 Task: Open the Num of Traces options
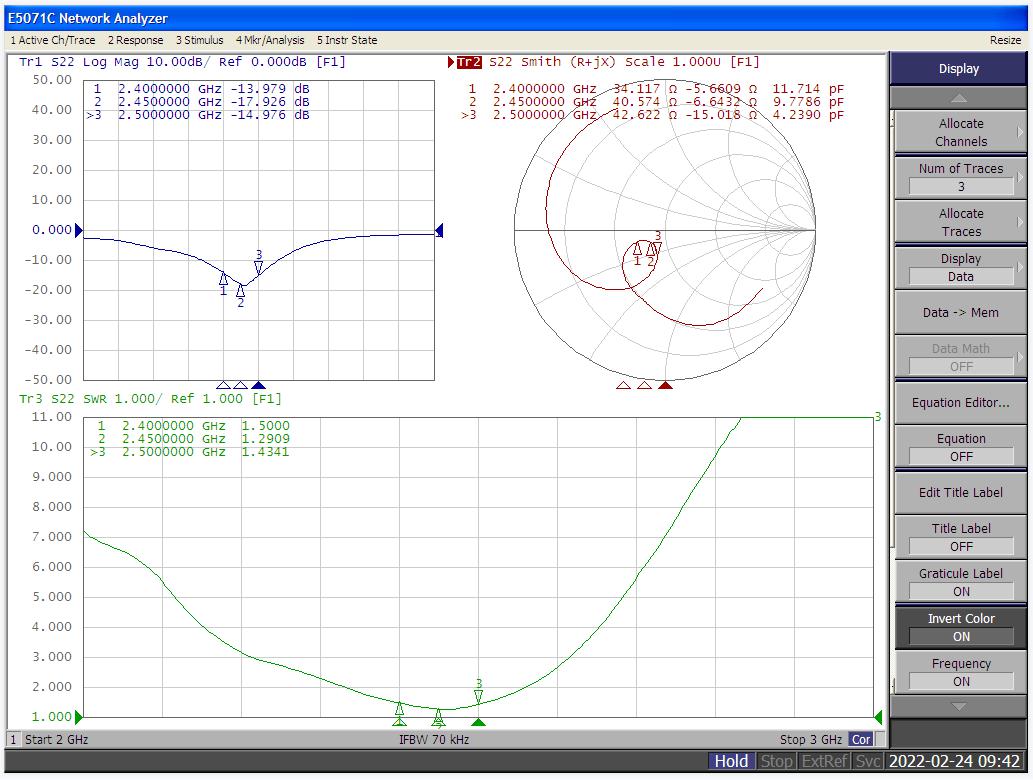[960, 177]
